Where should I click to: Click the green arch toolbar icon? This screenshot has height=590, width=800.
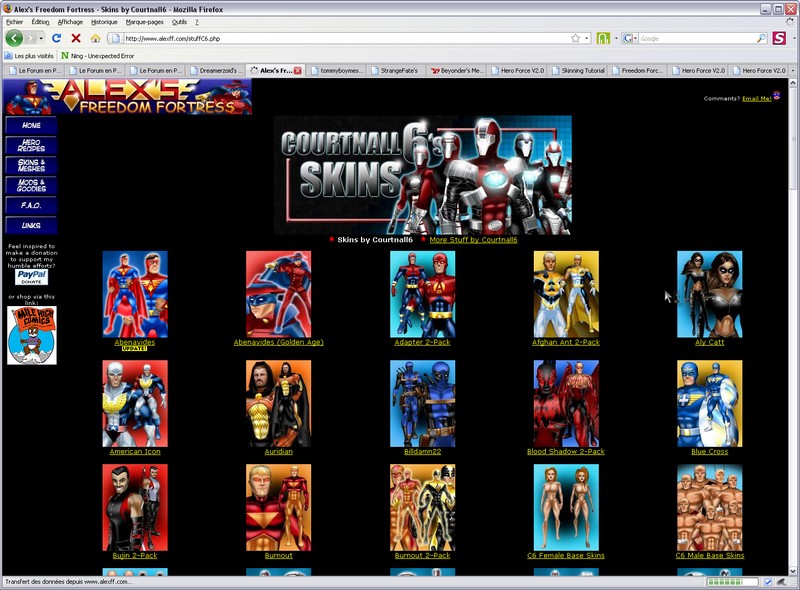tap(603, 38)
